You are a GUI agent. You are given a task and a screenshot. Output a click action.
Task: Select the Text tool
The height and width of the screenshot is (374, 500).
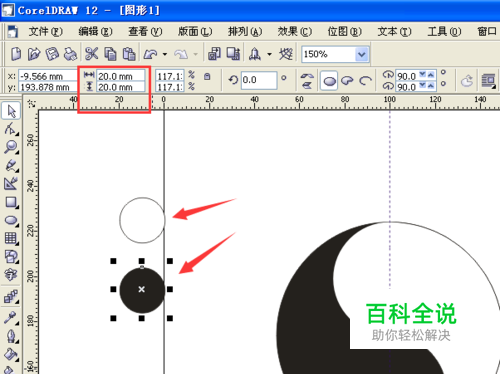tap(11, 275)
